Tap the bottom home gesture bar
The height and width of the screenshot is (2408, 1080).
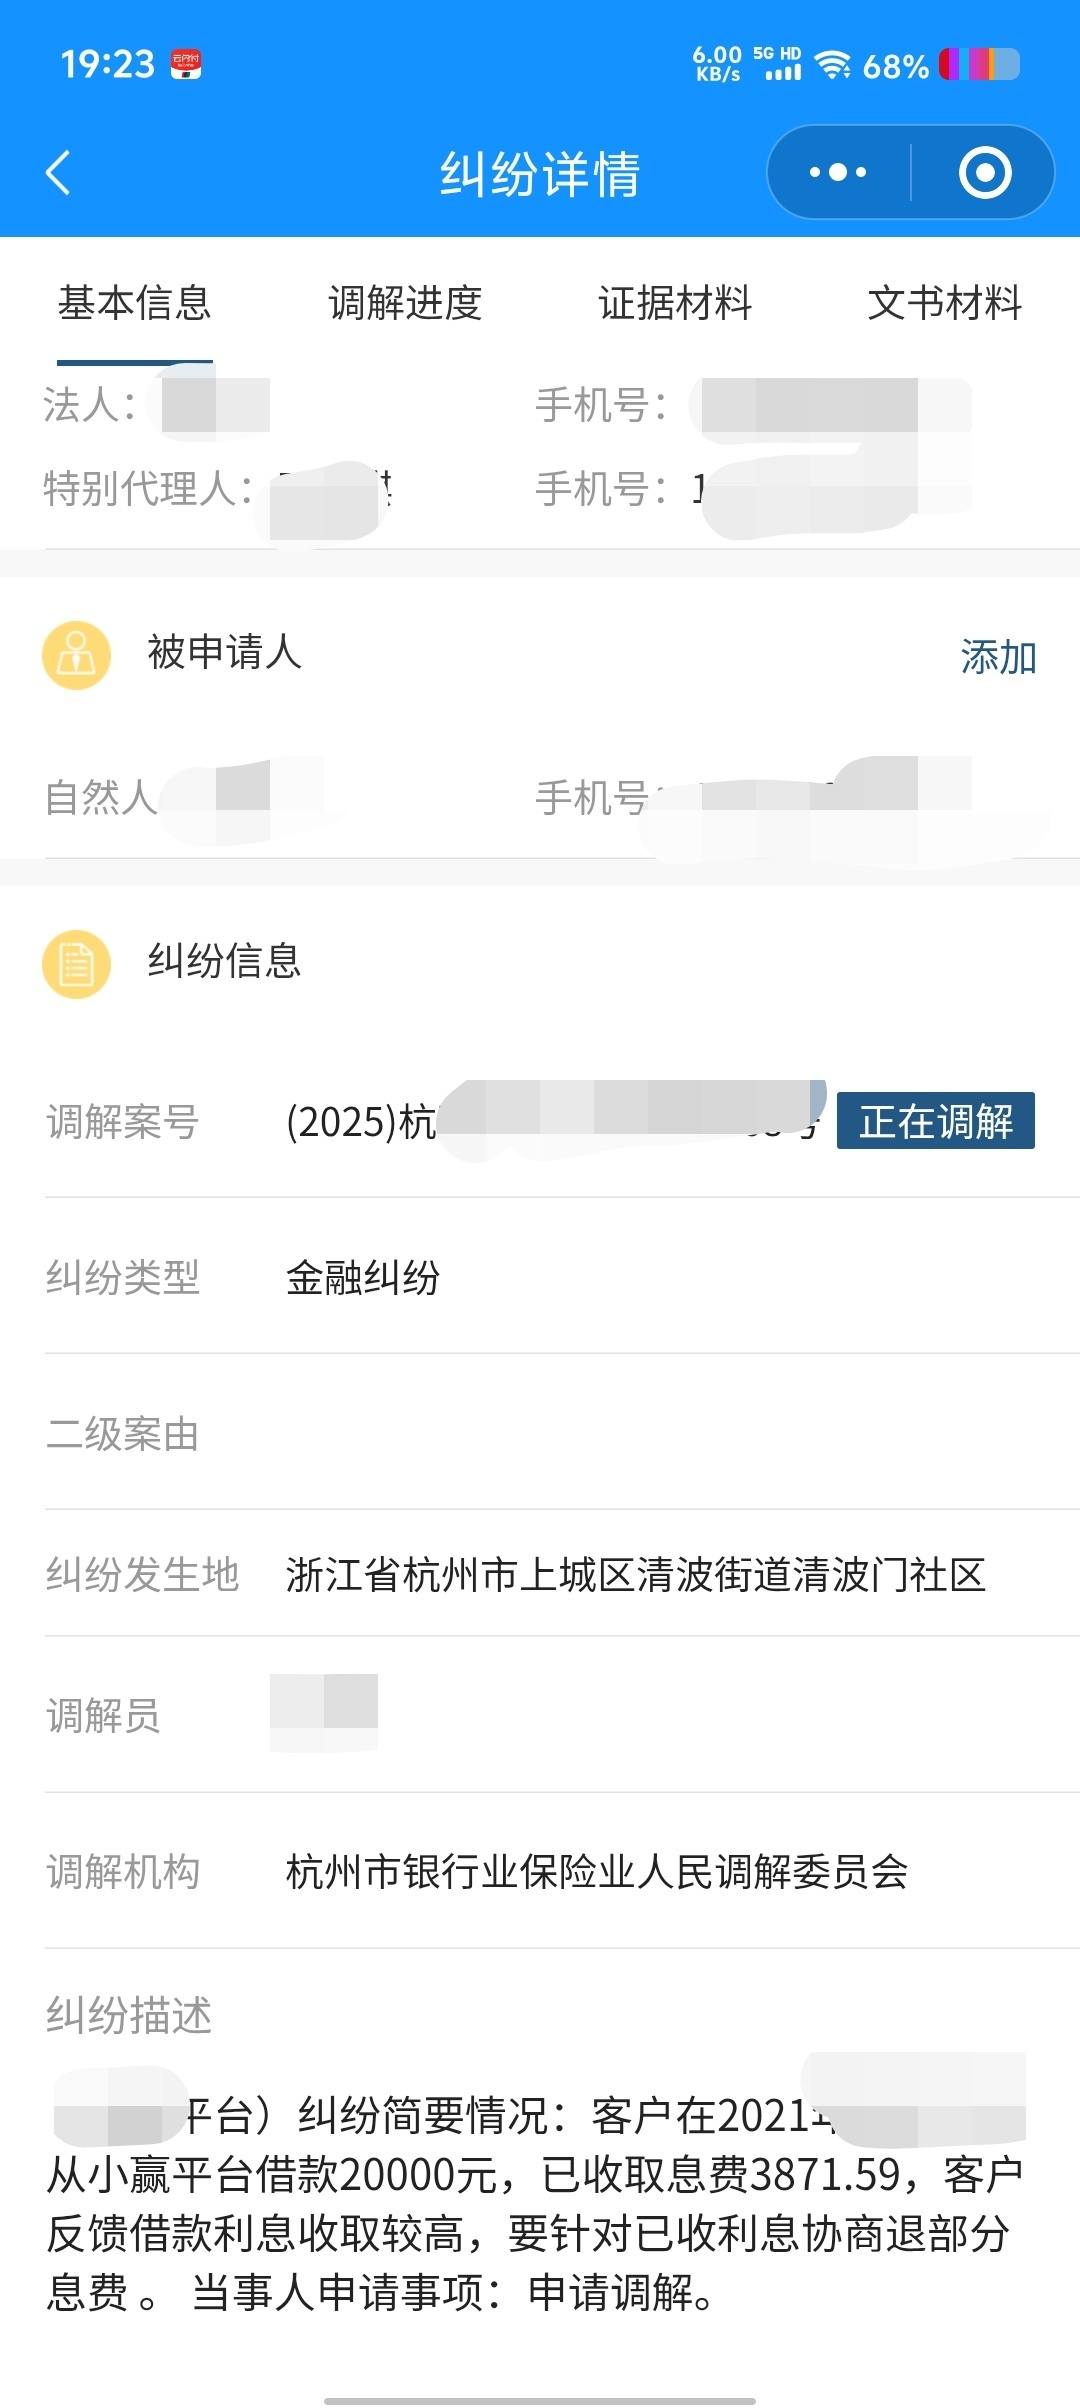(x=540, y=2400)
